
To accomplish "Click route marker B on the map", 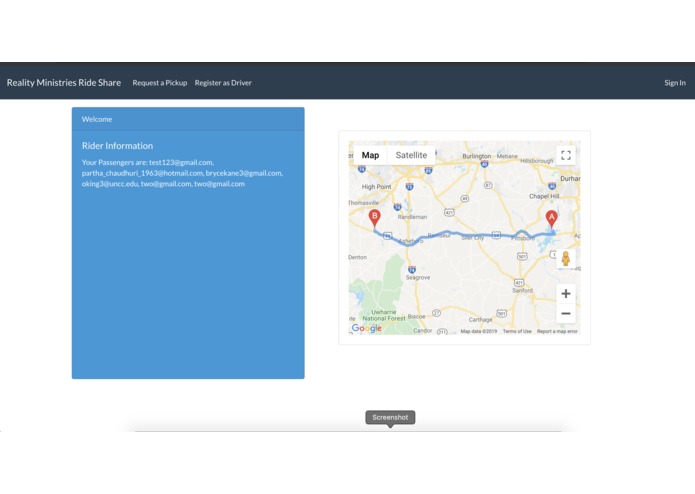I will (x=375, y=219).
